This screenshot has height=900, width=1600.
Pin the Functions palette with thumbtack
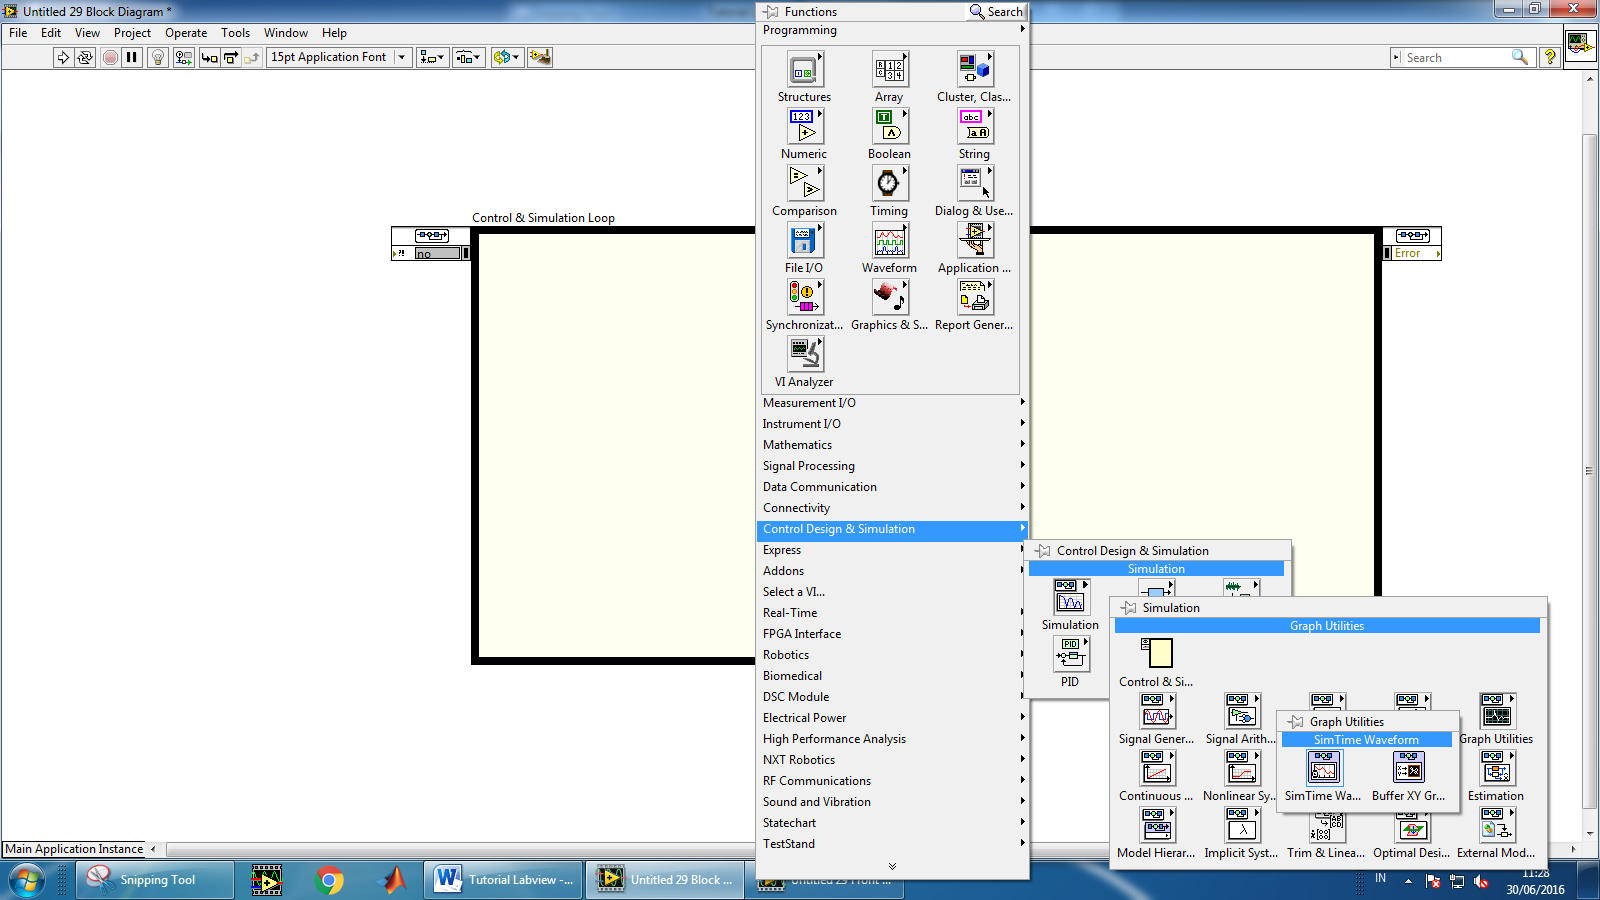pyautogui.click(x=772, y=12)
